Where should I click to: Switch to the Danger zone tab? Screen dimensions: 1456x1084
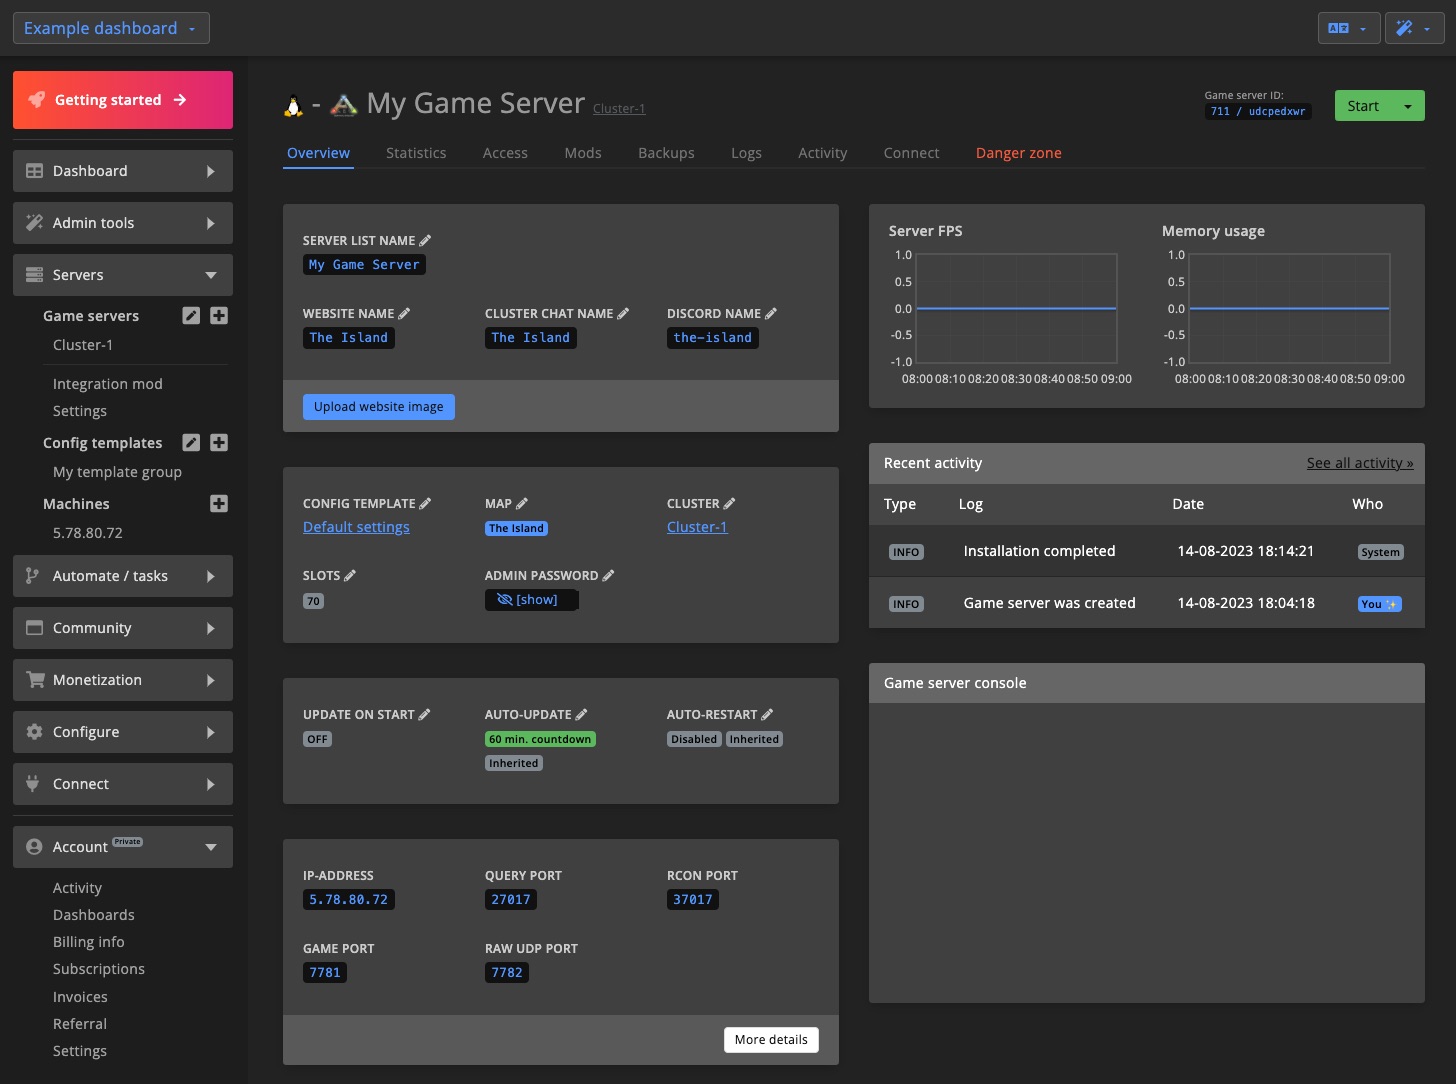click(1018, 152)
